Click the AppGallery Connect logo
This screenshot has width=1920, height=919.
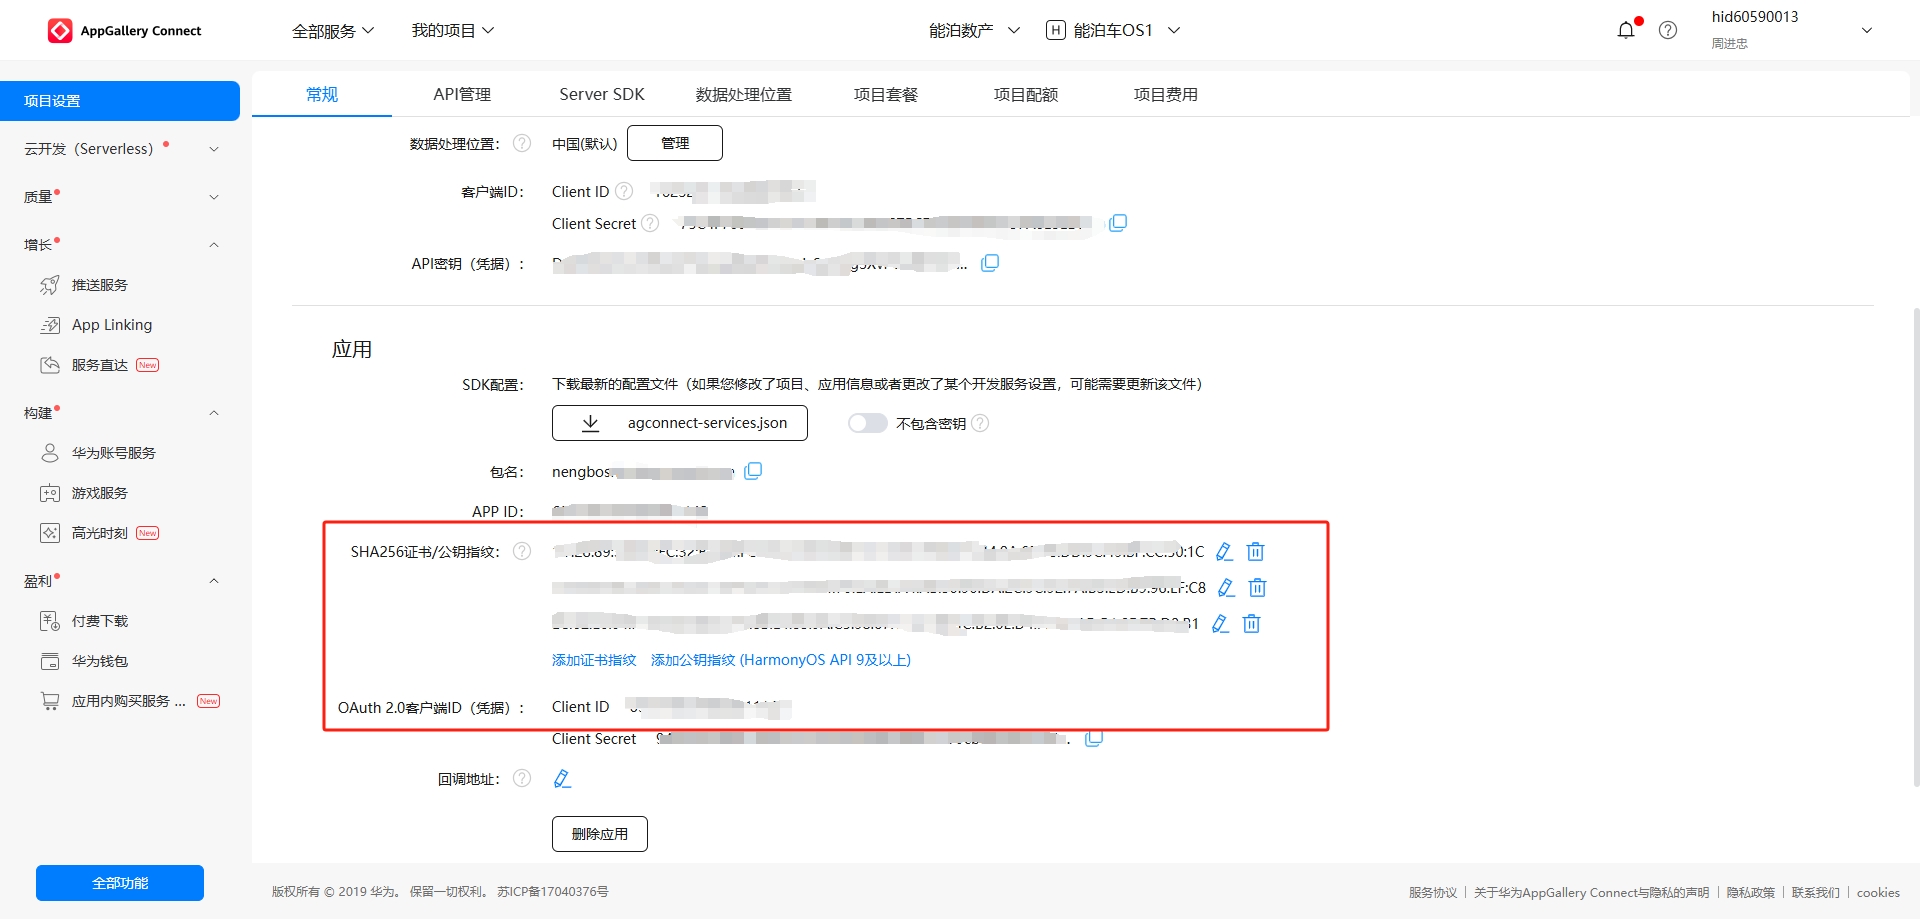(124, 31)
